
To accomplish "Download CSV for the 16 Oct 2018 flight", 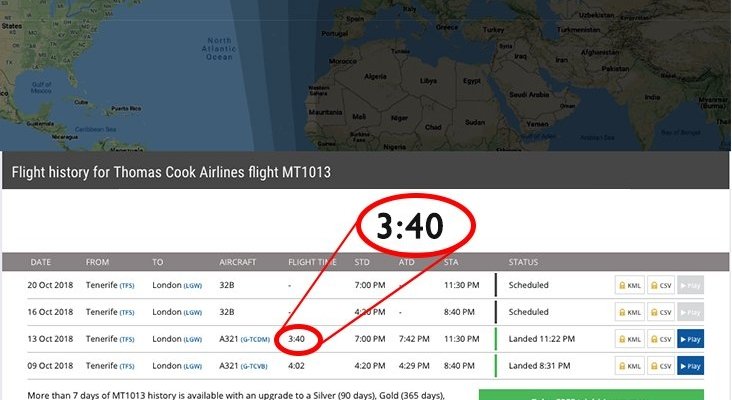I will (661, 312).
